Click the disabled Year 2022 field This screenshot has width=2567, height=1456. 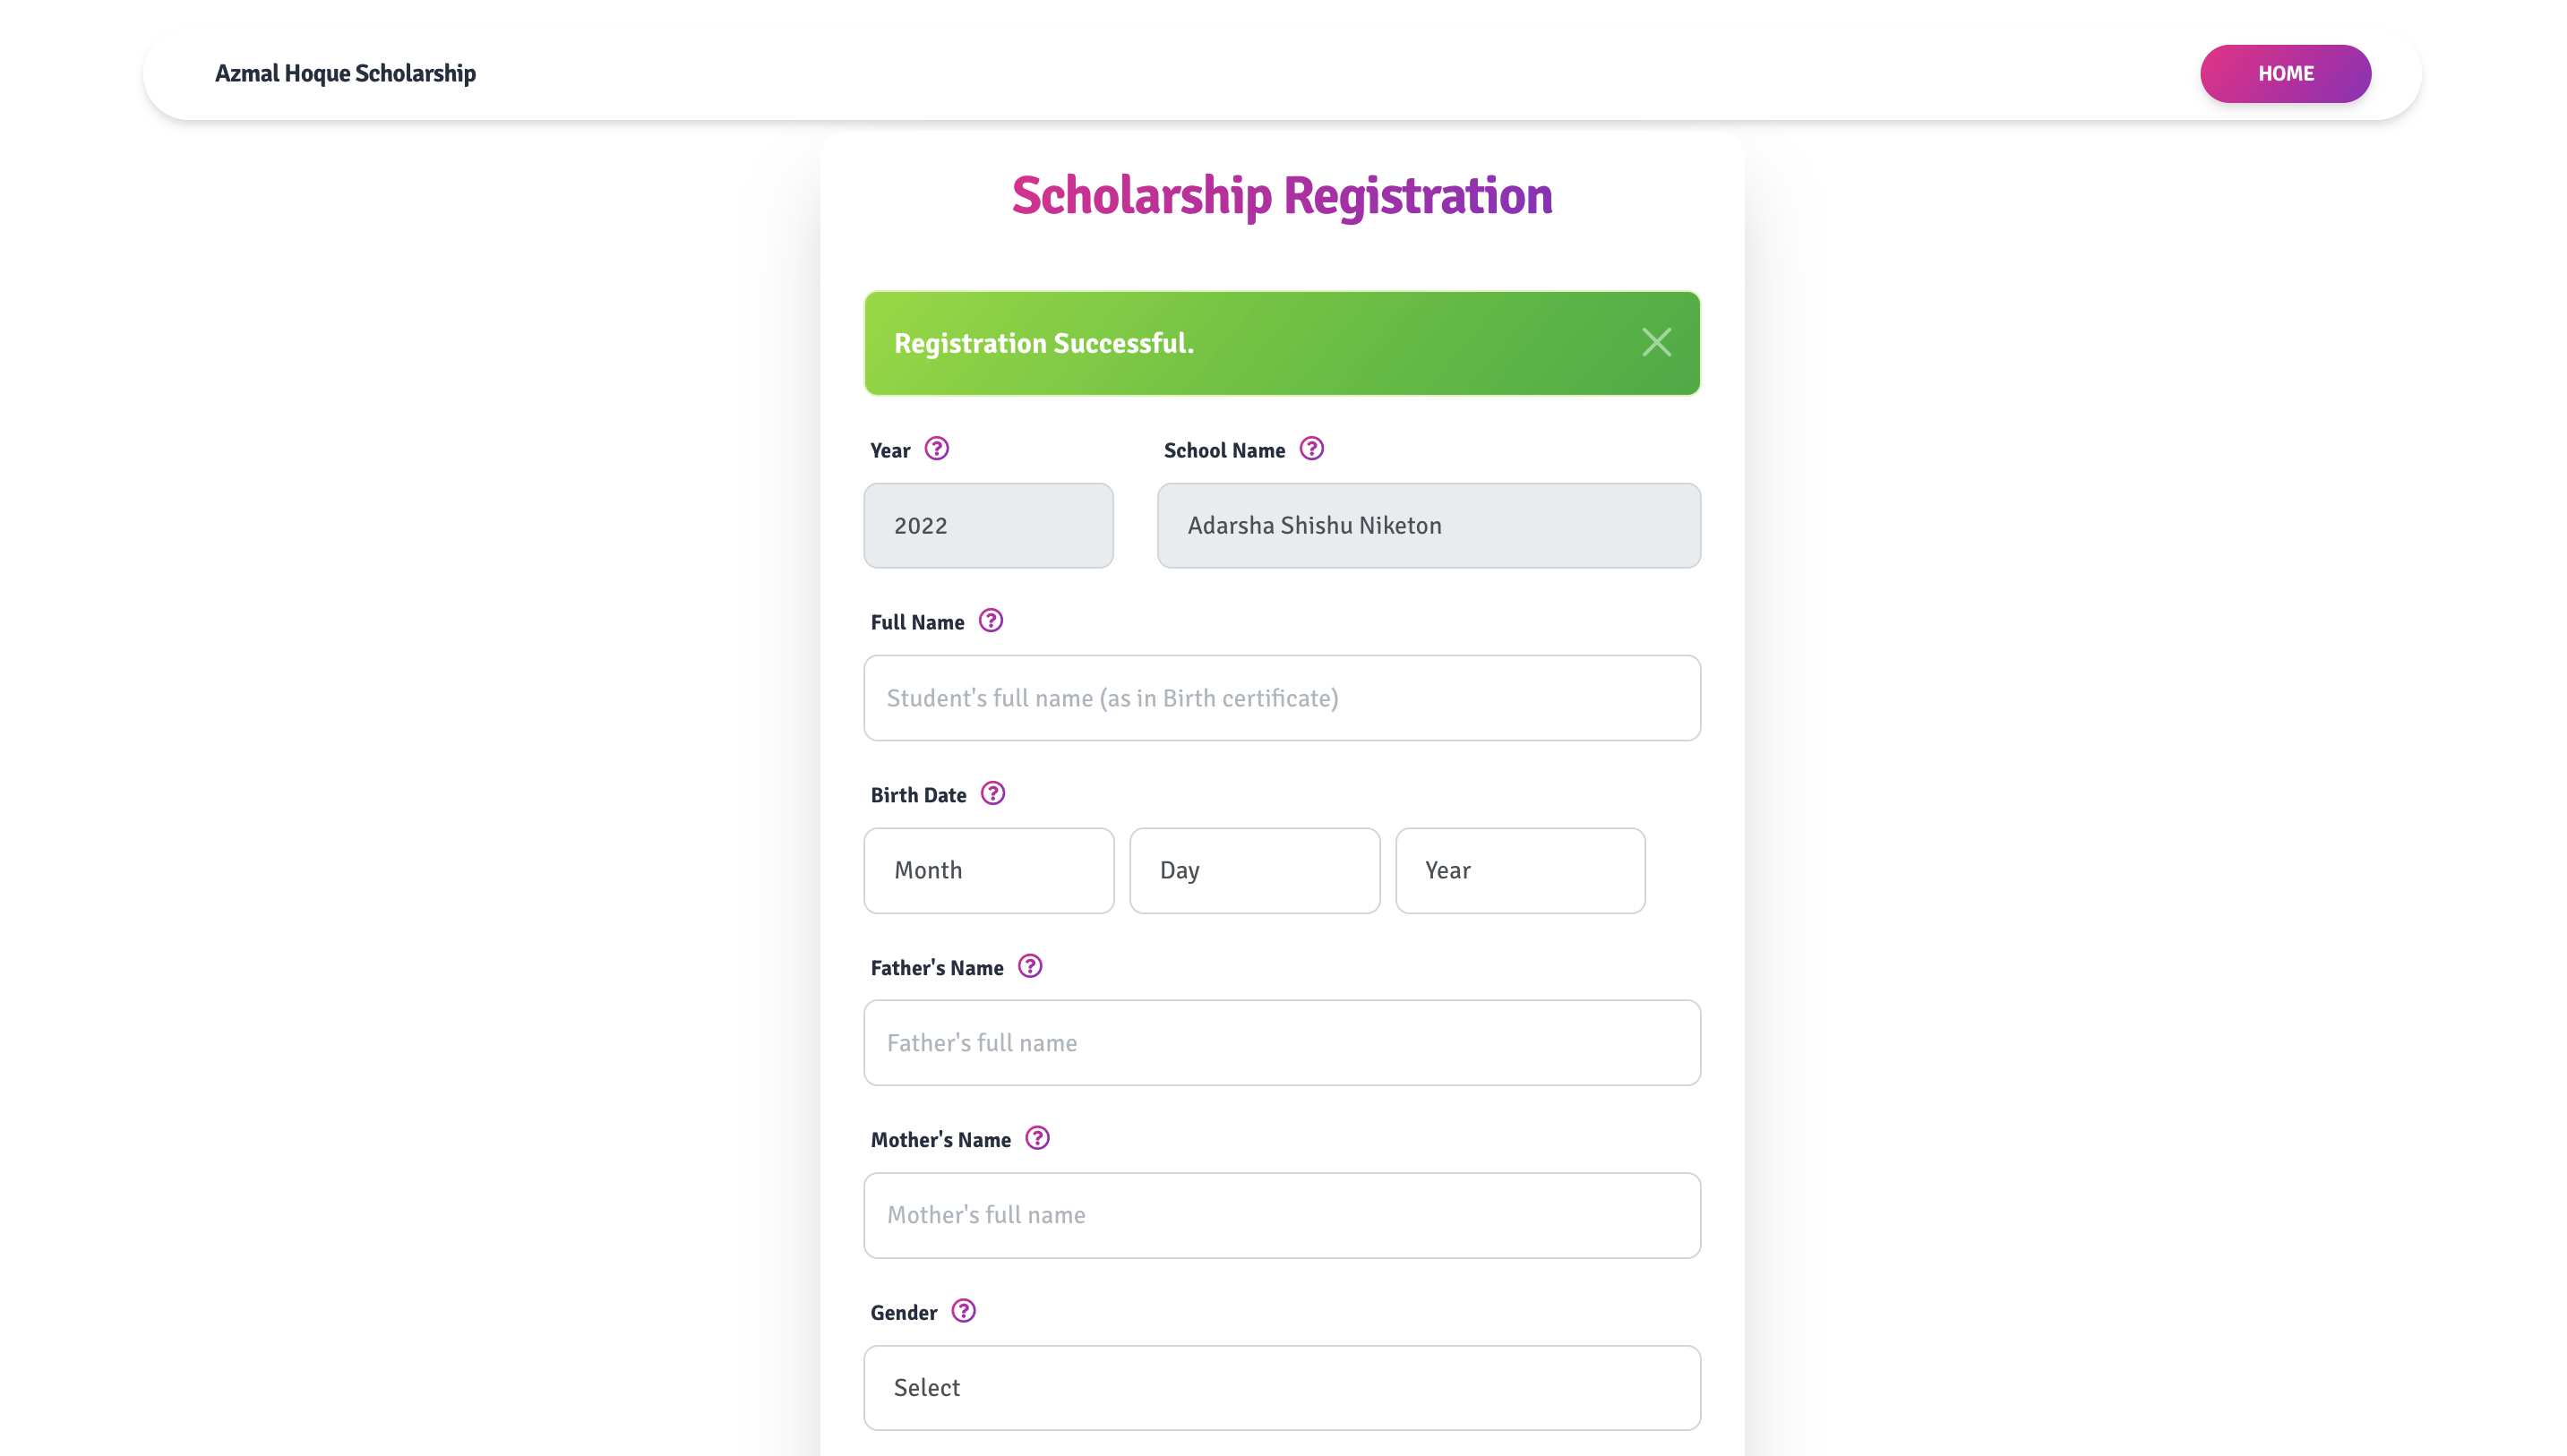(x=988, y=526)
